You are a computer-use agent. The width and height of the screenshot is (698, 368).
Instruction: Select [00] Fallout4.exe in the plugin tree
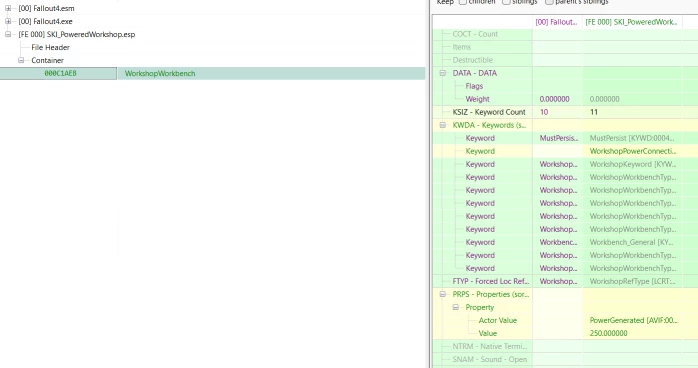[45, 21]
